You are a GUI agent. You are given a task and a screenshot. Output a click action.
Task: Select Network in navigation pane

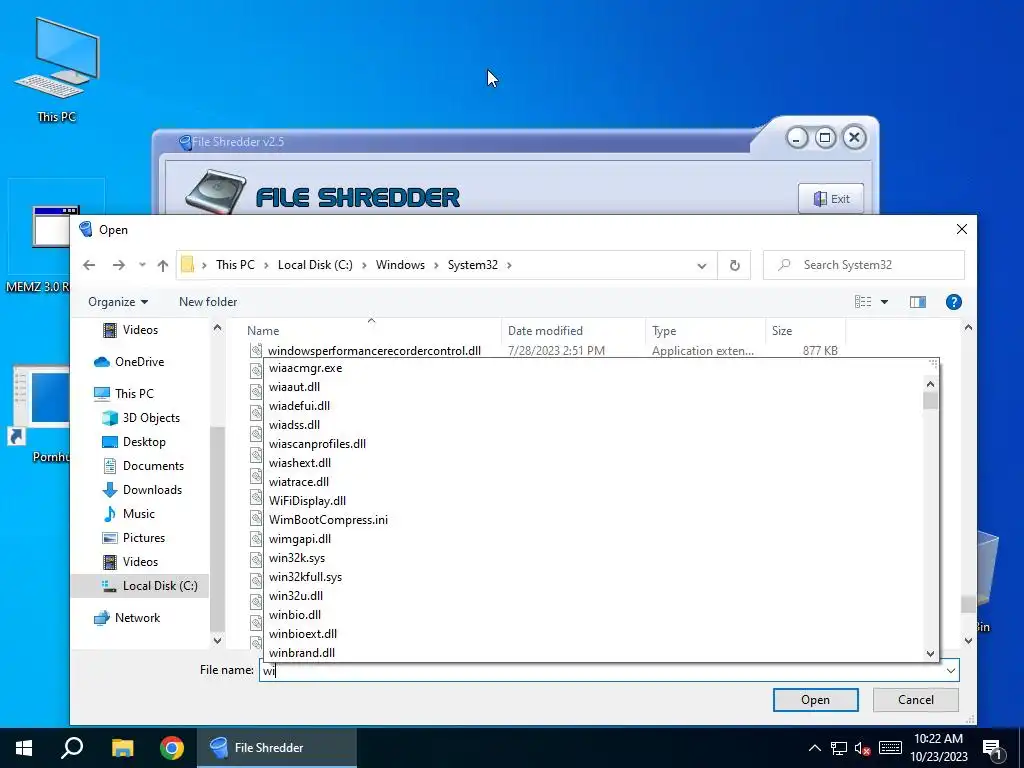tap(127, 618)
